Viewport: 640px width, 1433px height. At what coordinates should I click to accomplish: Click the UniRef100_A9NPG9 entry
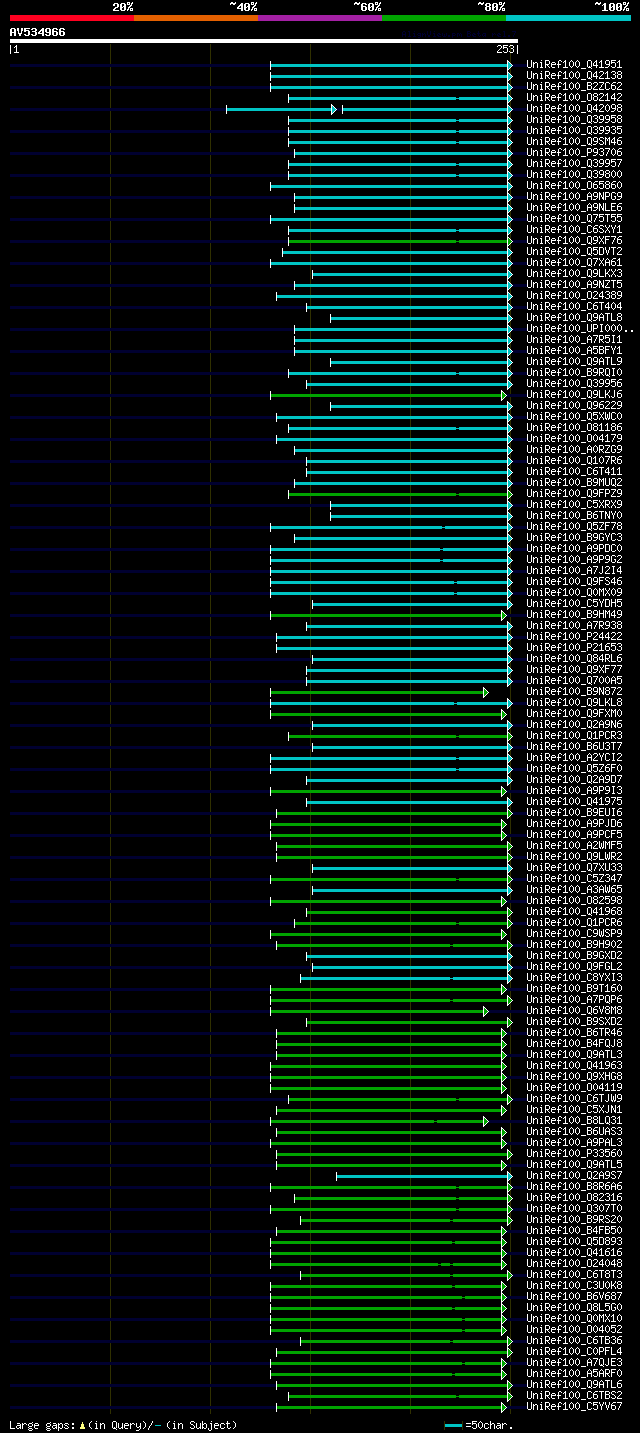click(x=574, y=197)
